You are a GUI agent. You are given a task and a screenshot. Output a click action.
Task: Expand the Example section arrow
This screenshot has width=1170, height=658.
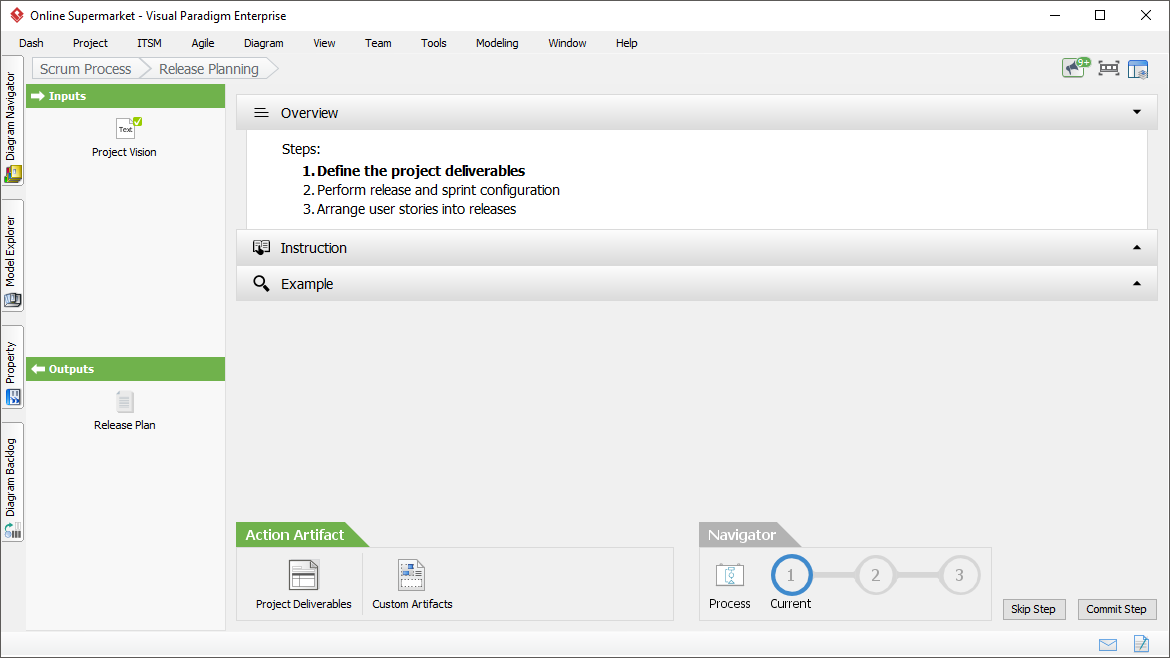[x=1136, y=283]
